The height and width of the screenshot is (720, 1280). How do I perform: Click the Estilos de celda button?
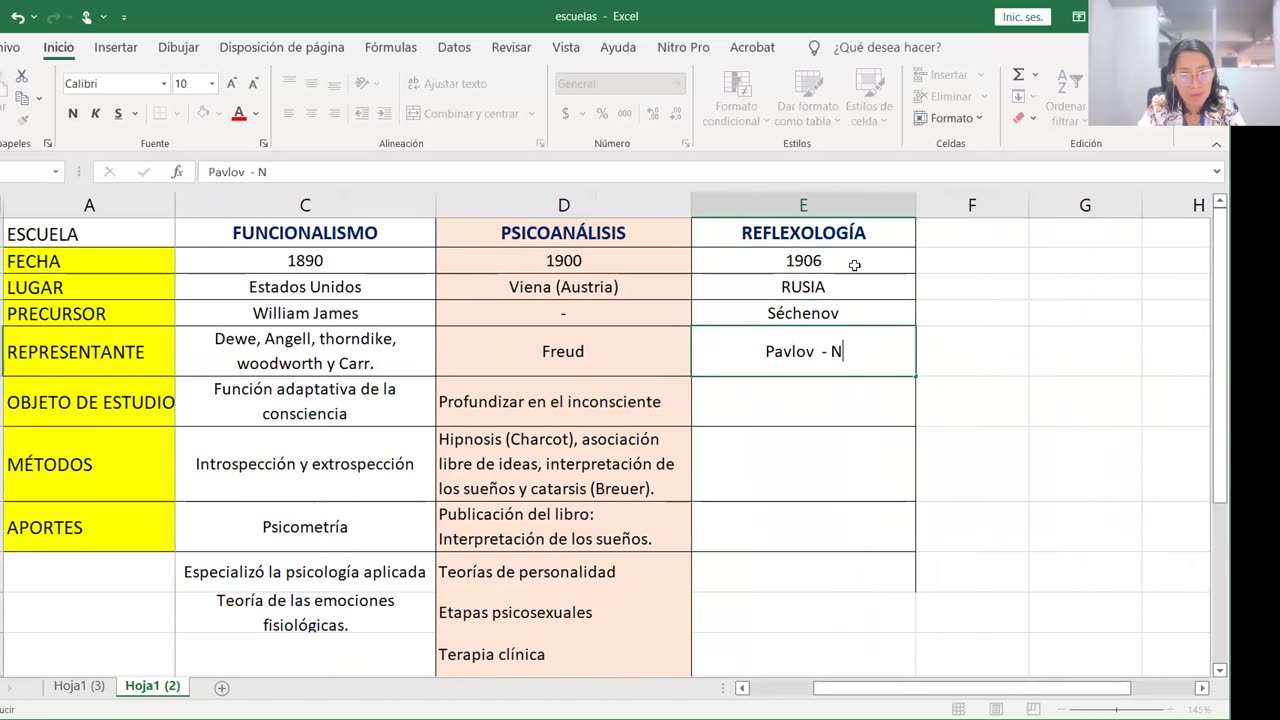869,99
